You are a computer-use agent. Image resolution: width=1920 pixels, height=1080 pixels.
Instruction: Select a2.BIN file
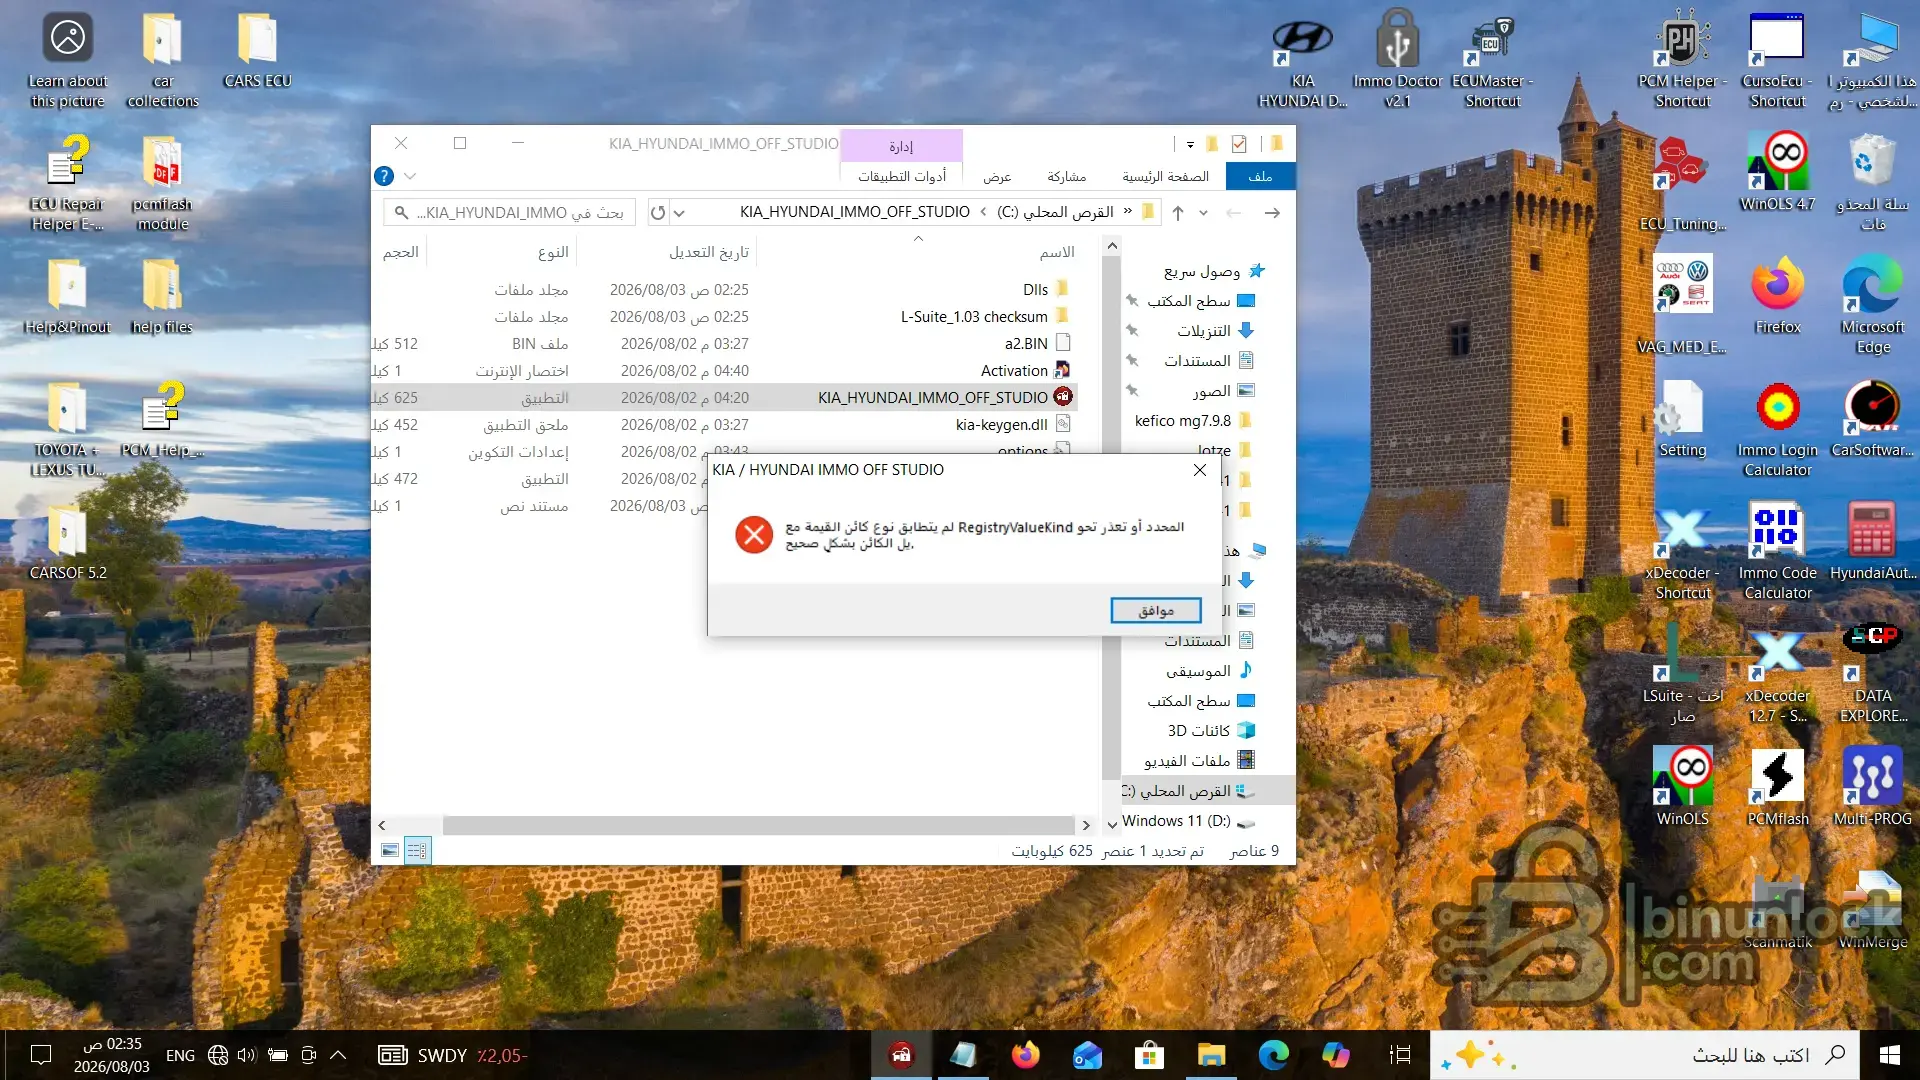tap(724, 343)
